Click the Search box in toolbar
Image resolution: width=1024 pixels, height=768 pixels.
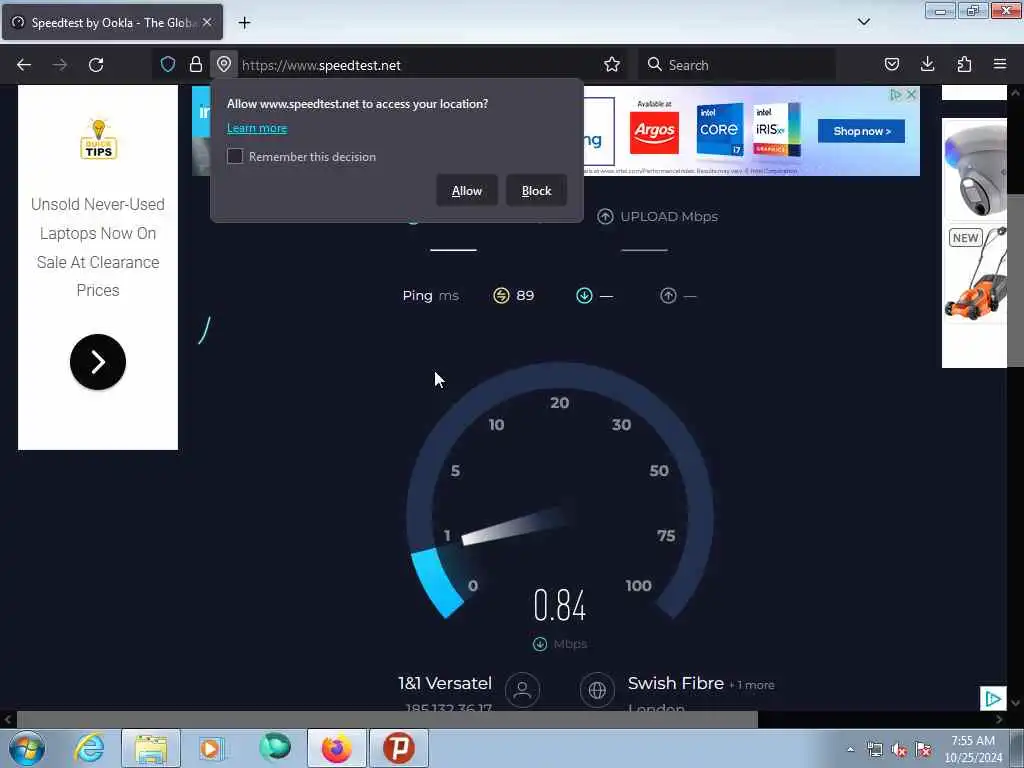click(x=737, y=65)
